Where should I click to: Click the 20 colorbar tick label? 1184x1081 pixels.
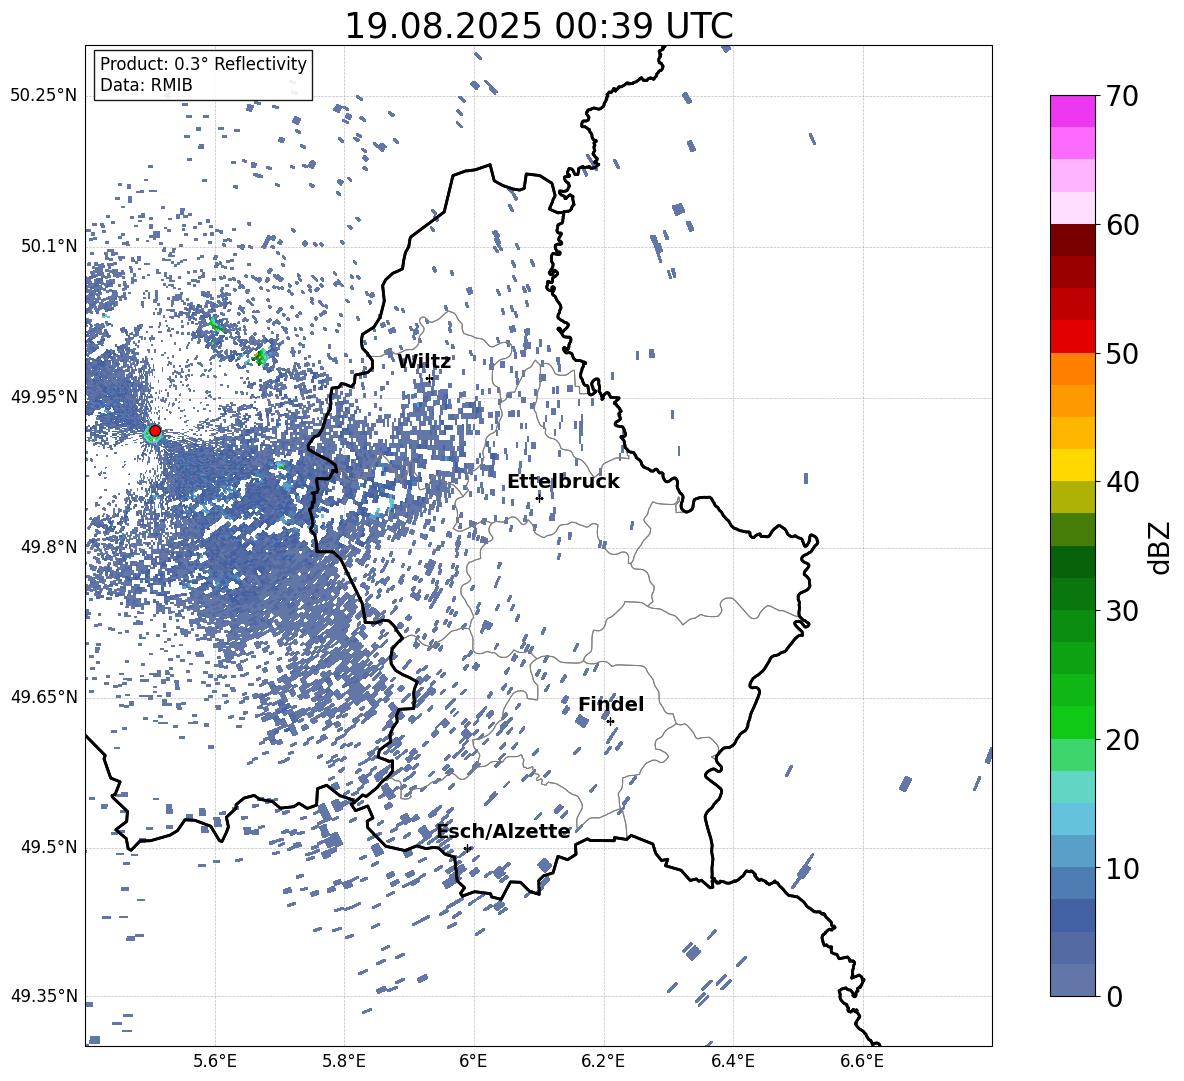[1122, 740]
